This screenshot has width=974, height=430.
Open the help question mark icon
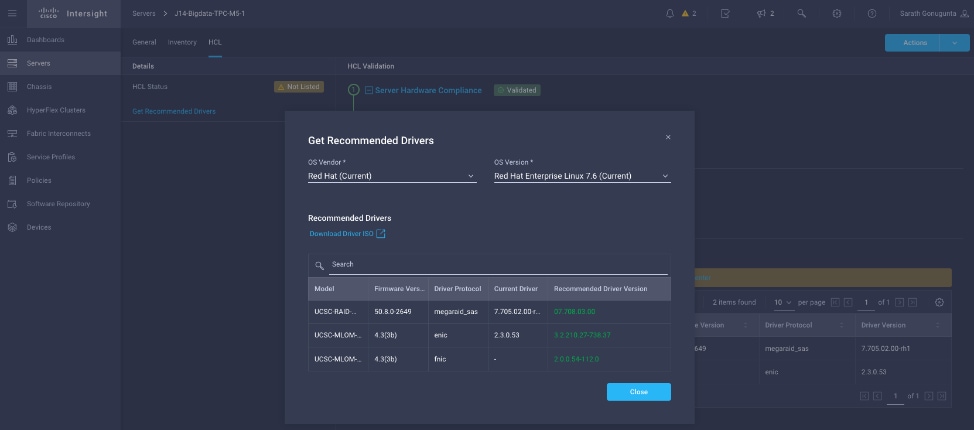872,14
